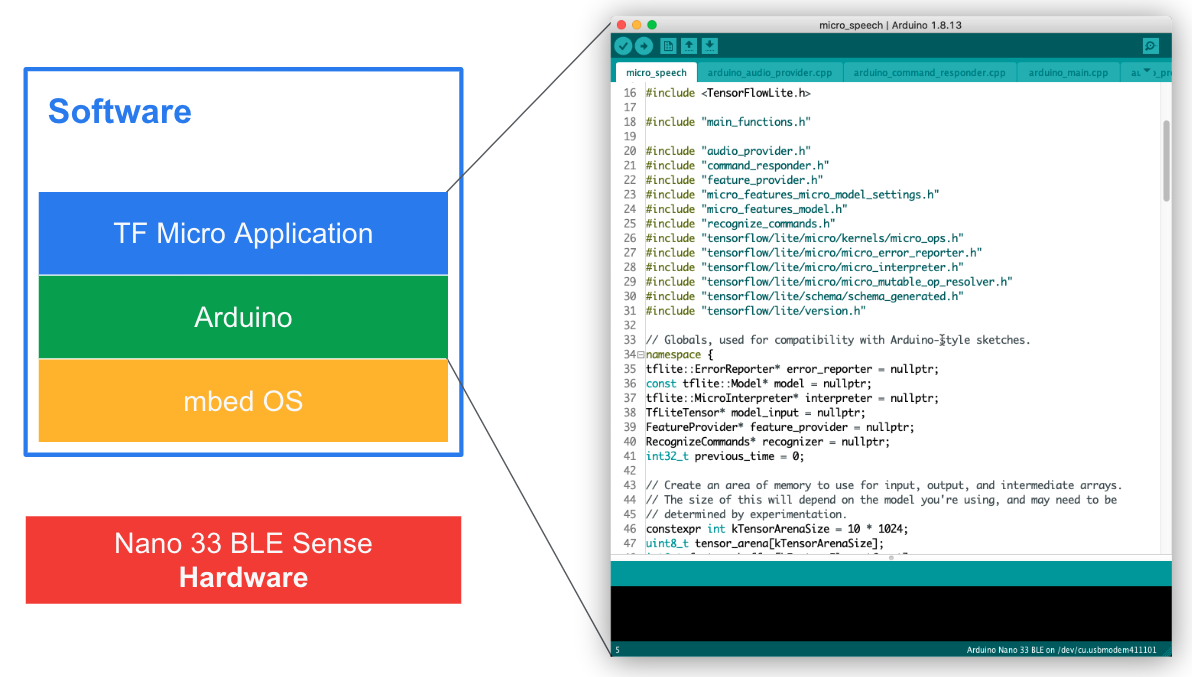Expand the tab list dropdown arrow
The image size is (1192, 677).
coord(1147,71)
